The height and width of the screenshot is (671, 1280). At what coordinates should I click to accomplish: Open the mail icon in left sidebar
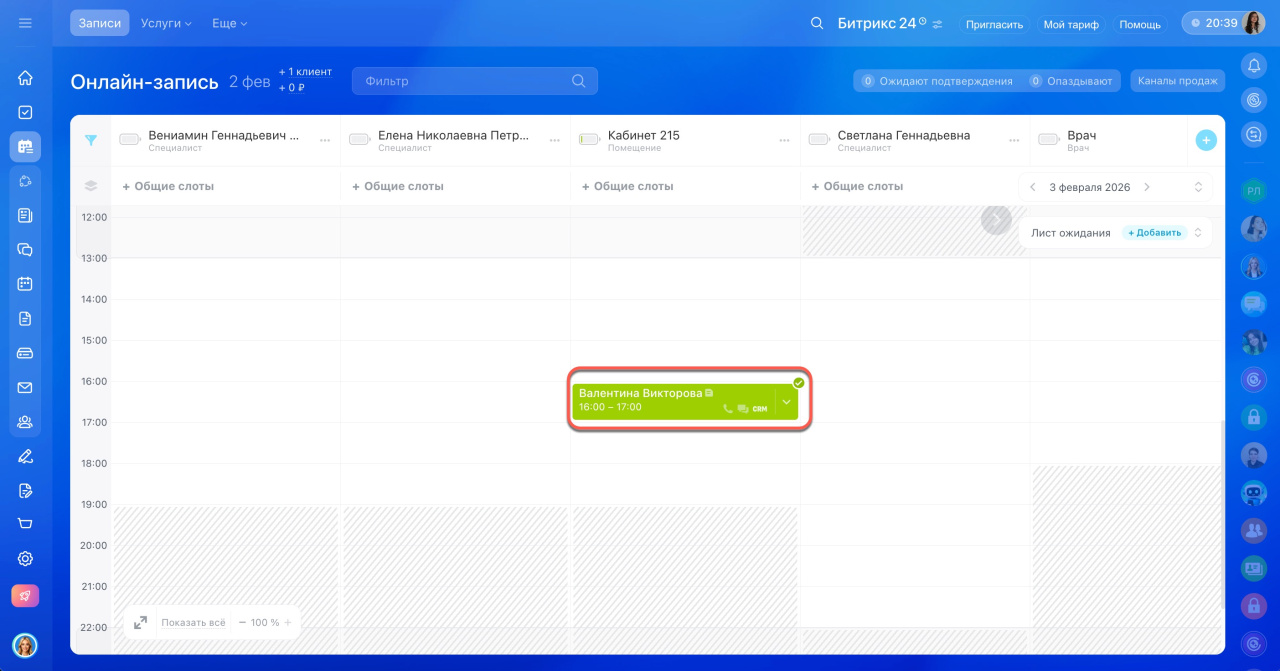coord(25,388)
